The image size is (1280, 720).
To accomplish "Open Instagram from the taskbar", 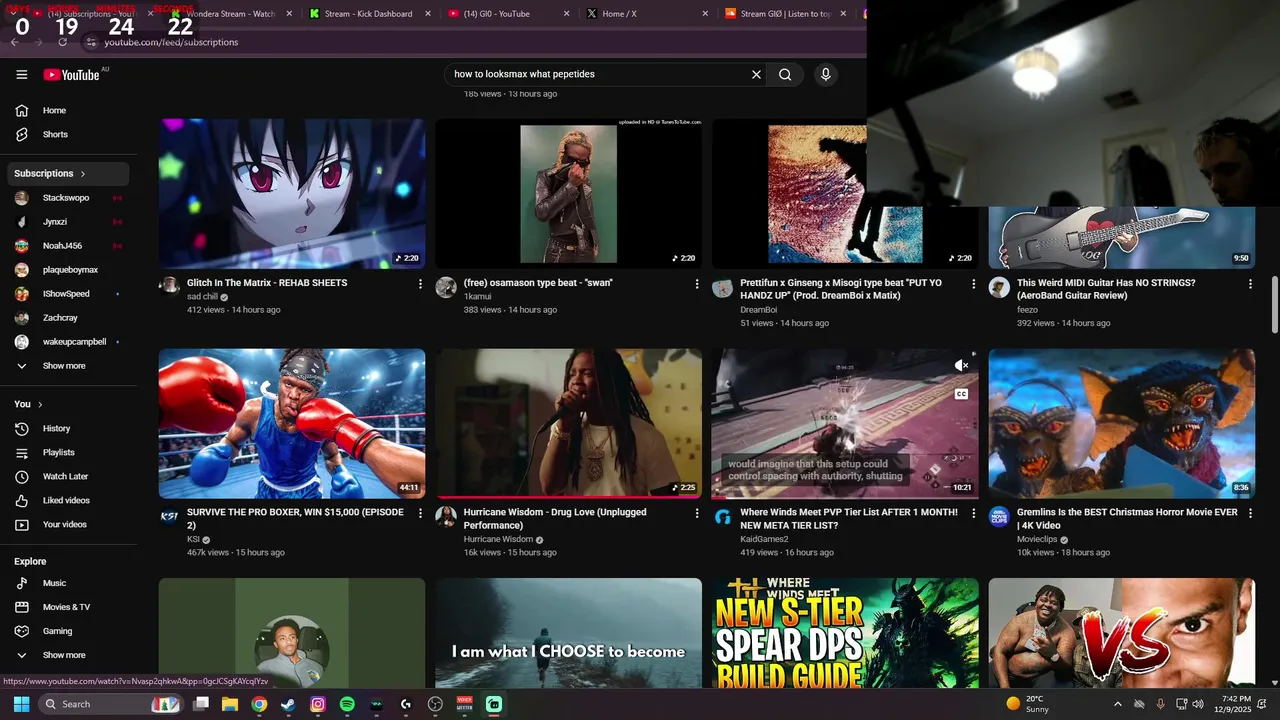I will pyautogui.click(x=318, y=704).
